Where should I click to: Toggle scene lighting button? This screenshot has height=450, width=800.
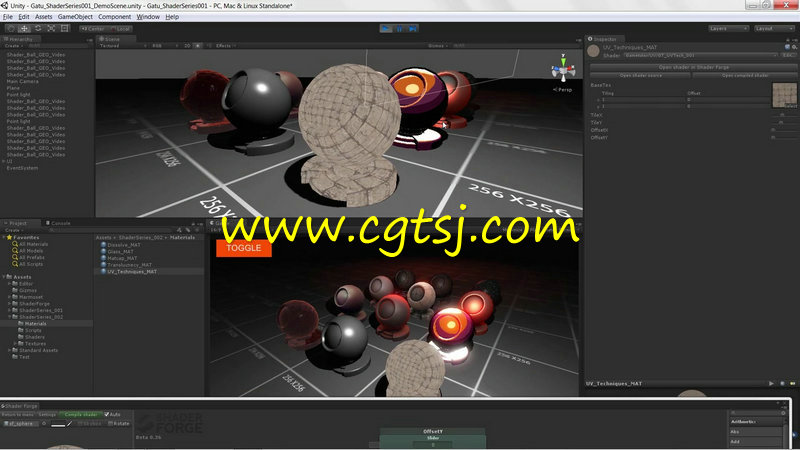coord(198,46)
